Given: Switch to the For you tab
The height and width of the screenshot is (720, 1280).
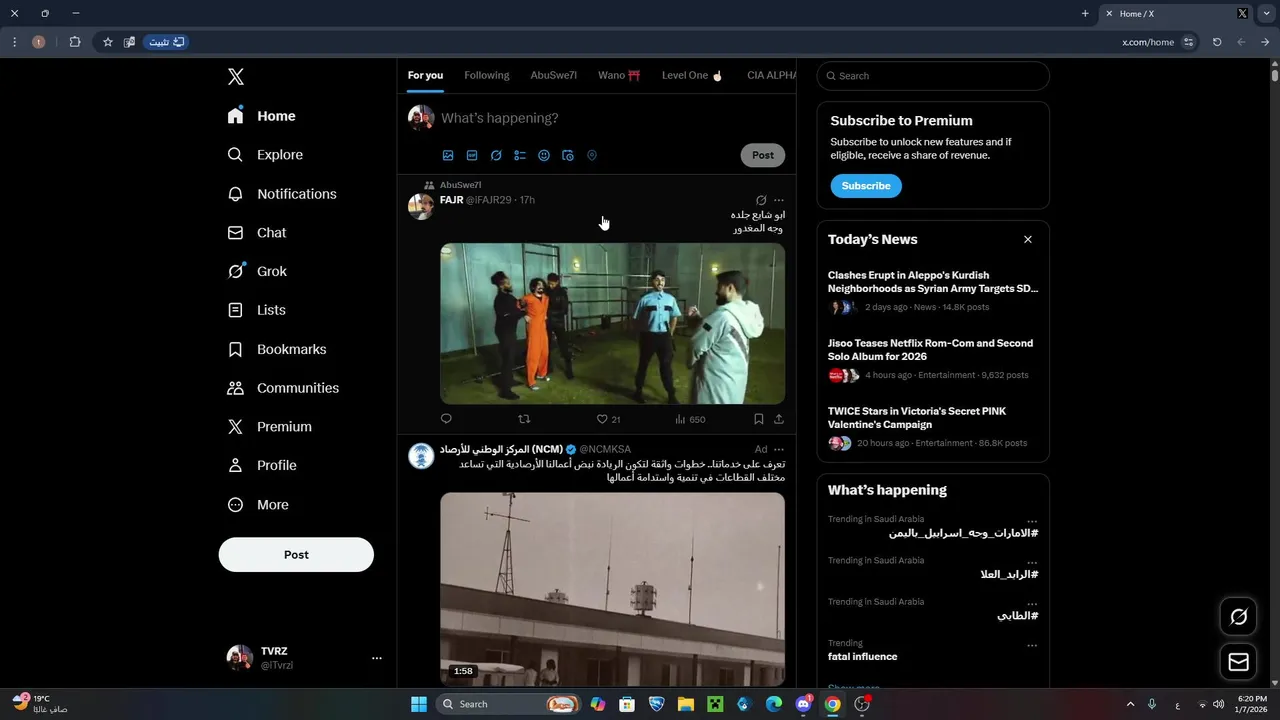Looking at the screenshot, I should (x=425, y=75).
